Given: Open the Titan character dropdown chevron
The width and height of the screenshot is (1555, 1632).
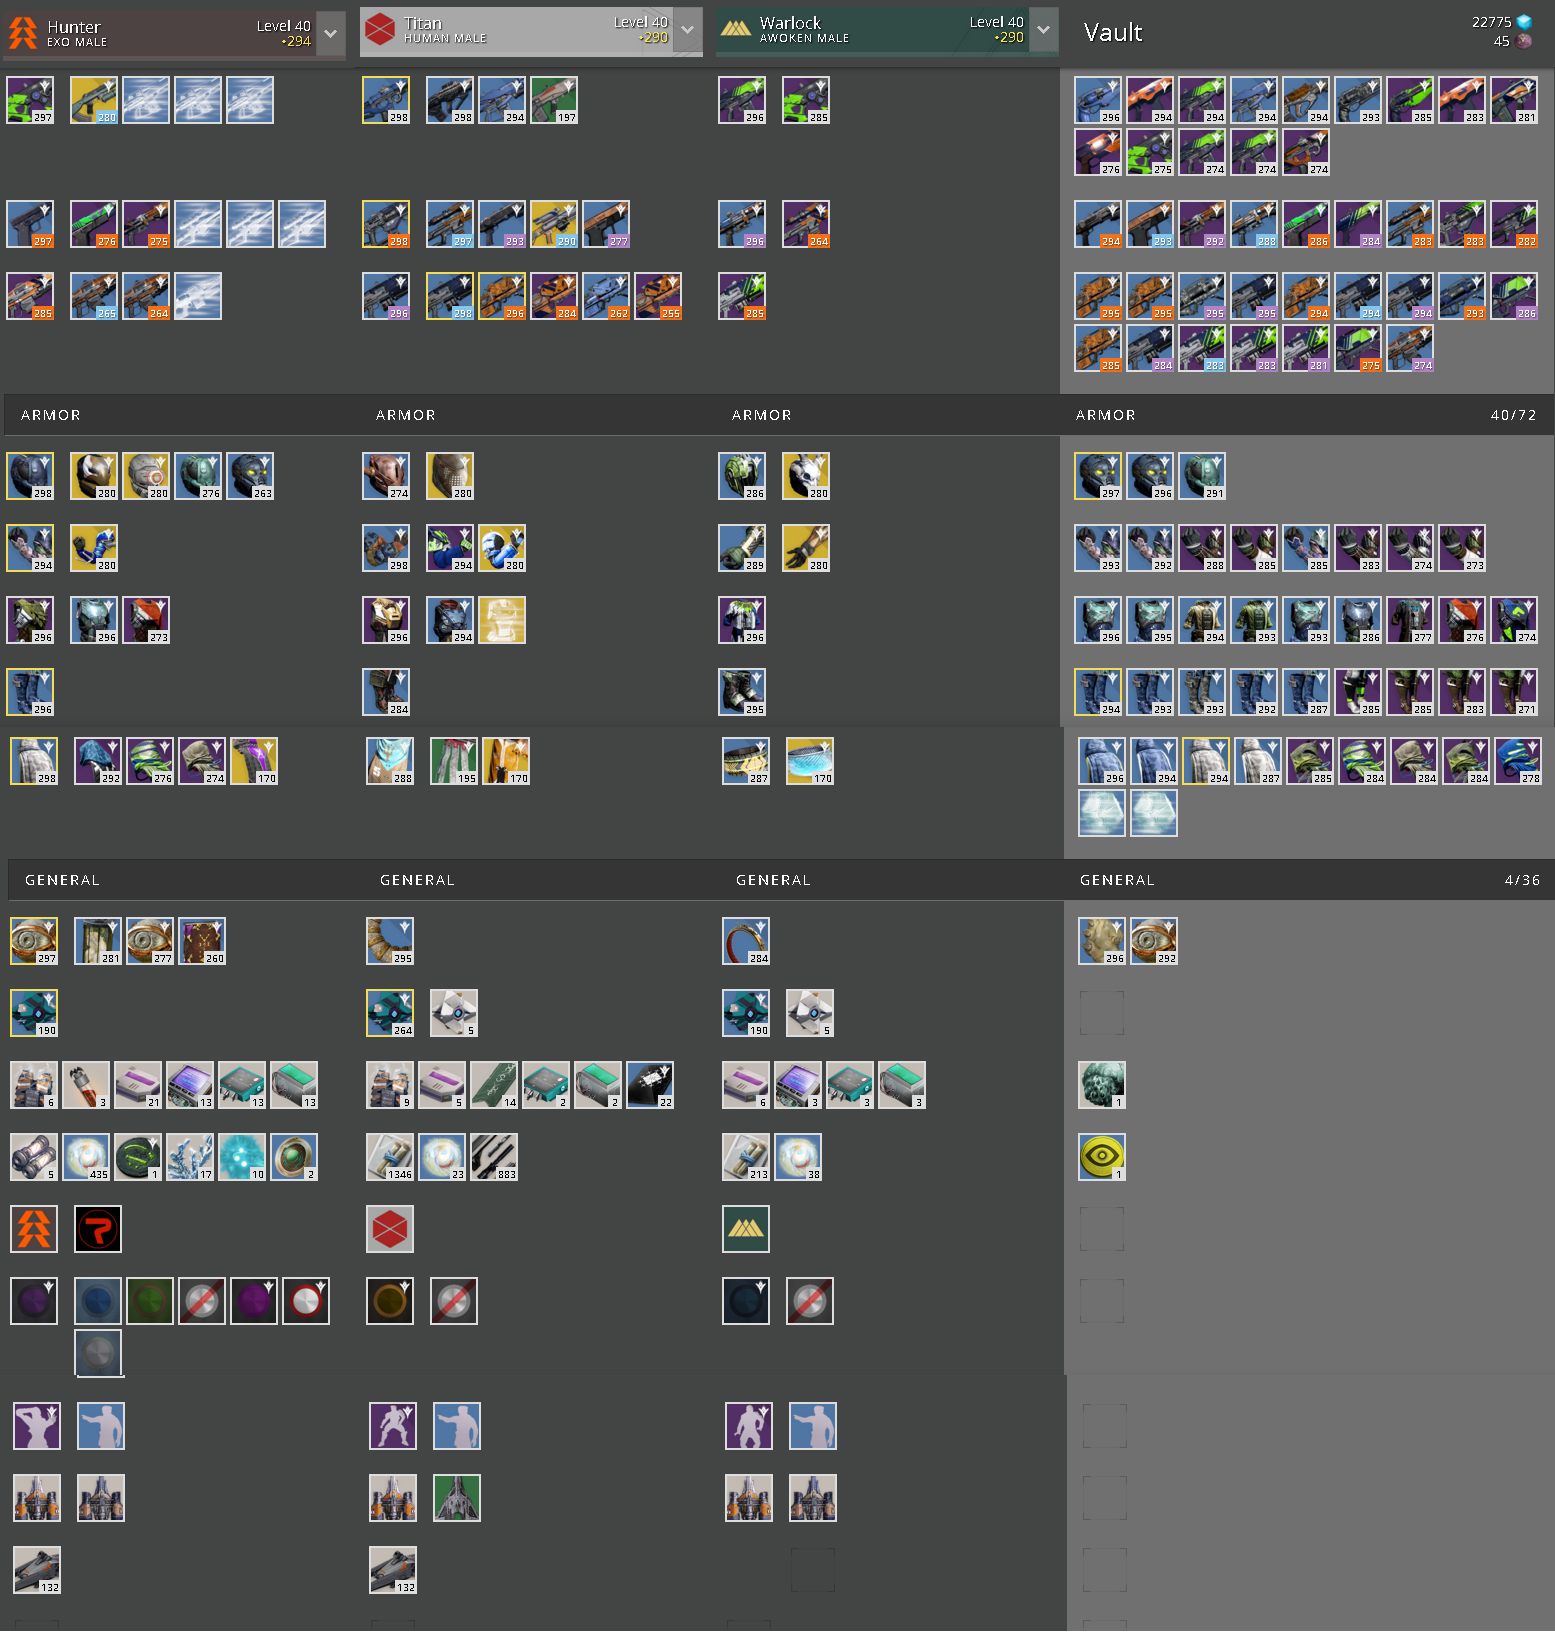Looking at the screenshot, I should pyautogui.click(x=687, y=30).
